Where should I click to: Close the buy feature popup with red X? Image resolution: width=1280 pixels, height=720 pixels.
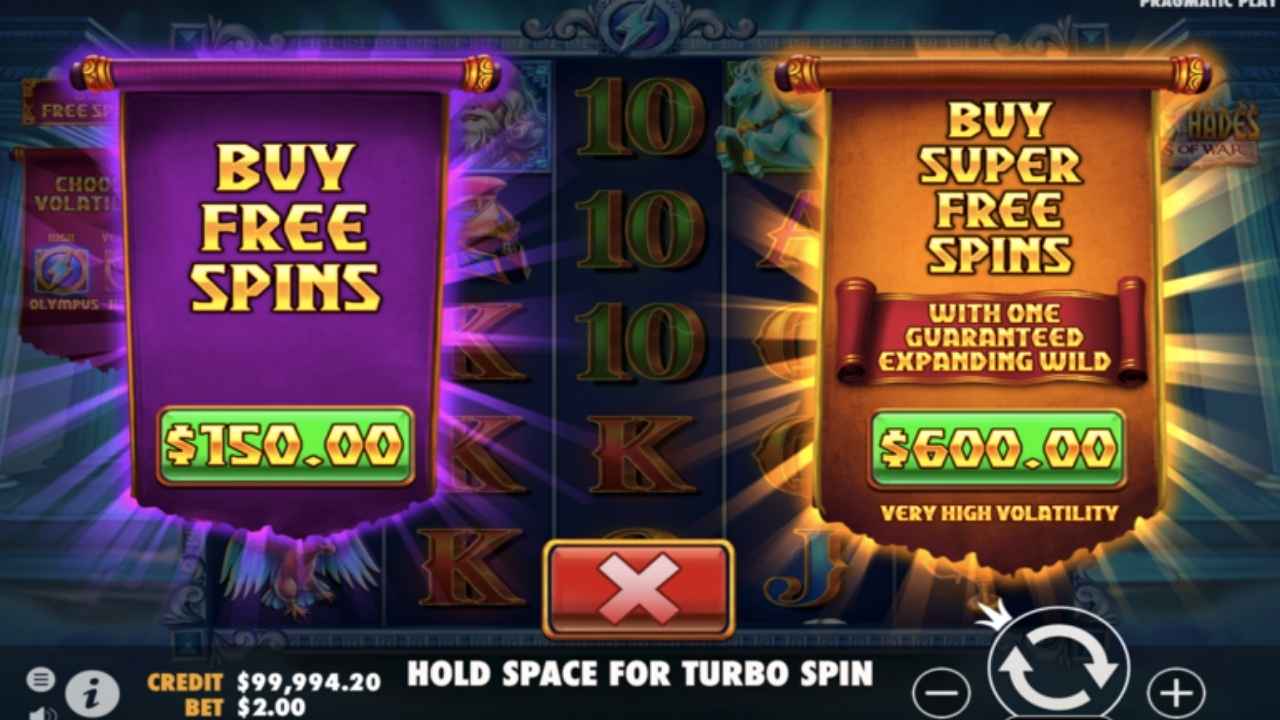(x=638, y=590)
